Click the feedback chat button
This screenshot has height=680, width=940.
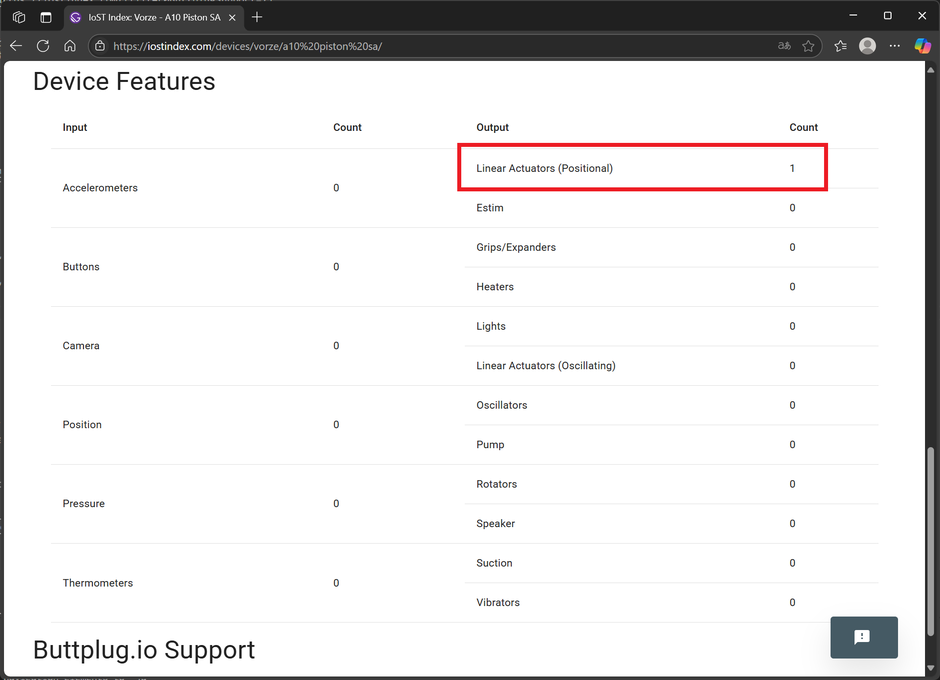click(x=864, y=637)
